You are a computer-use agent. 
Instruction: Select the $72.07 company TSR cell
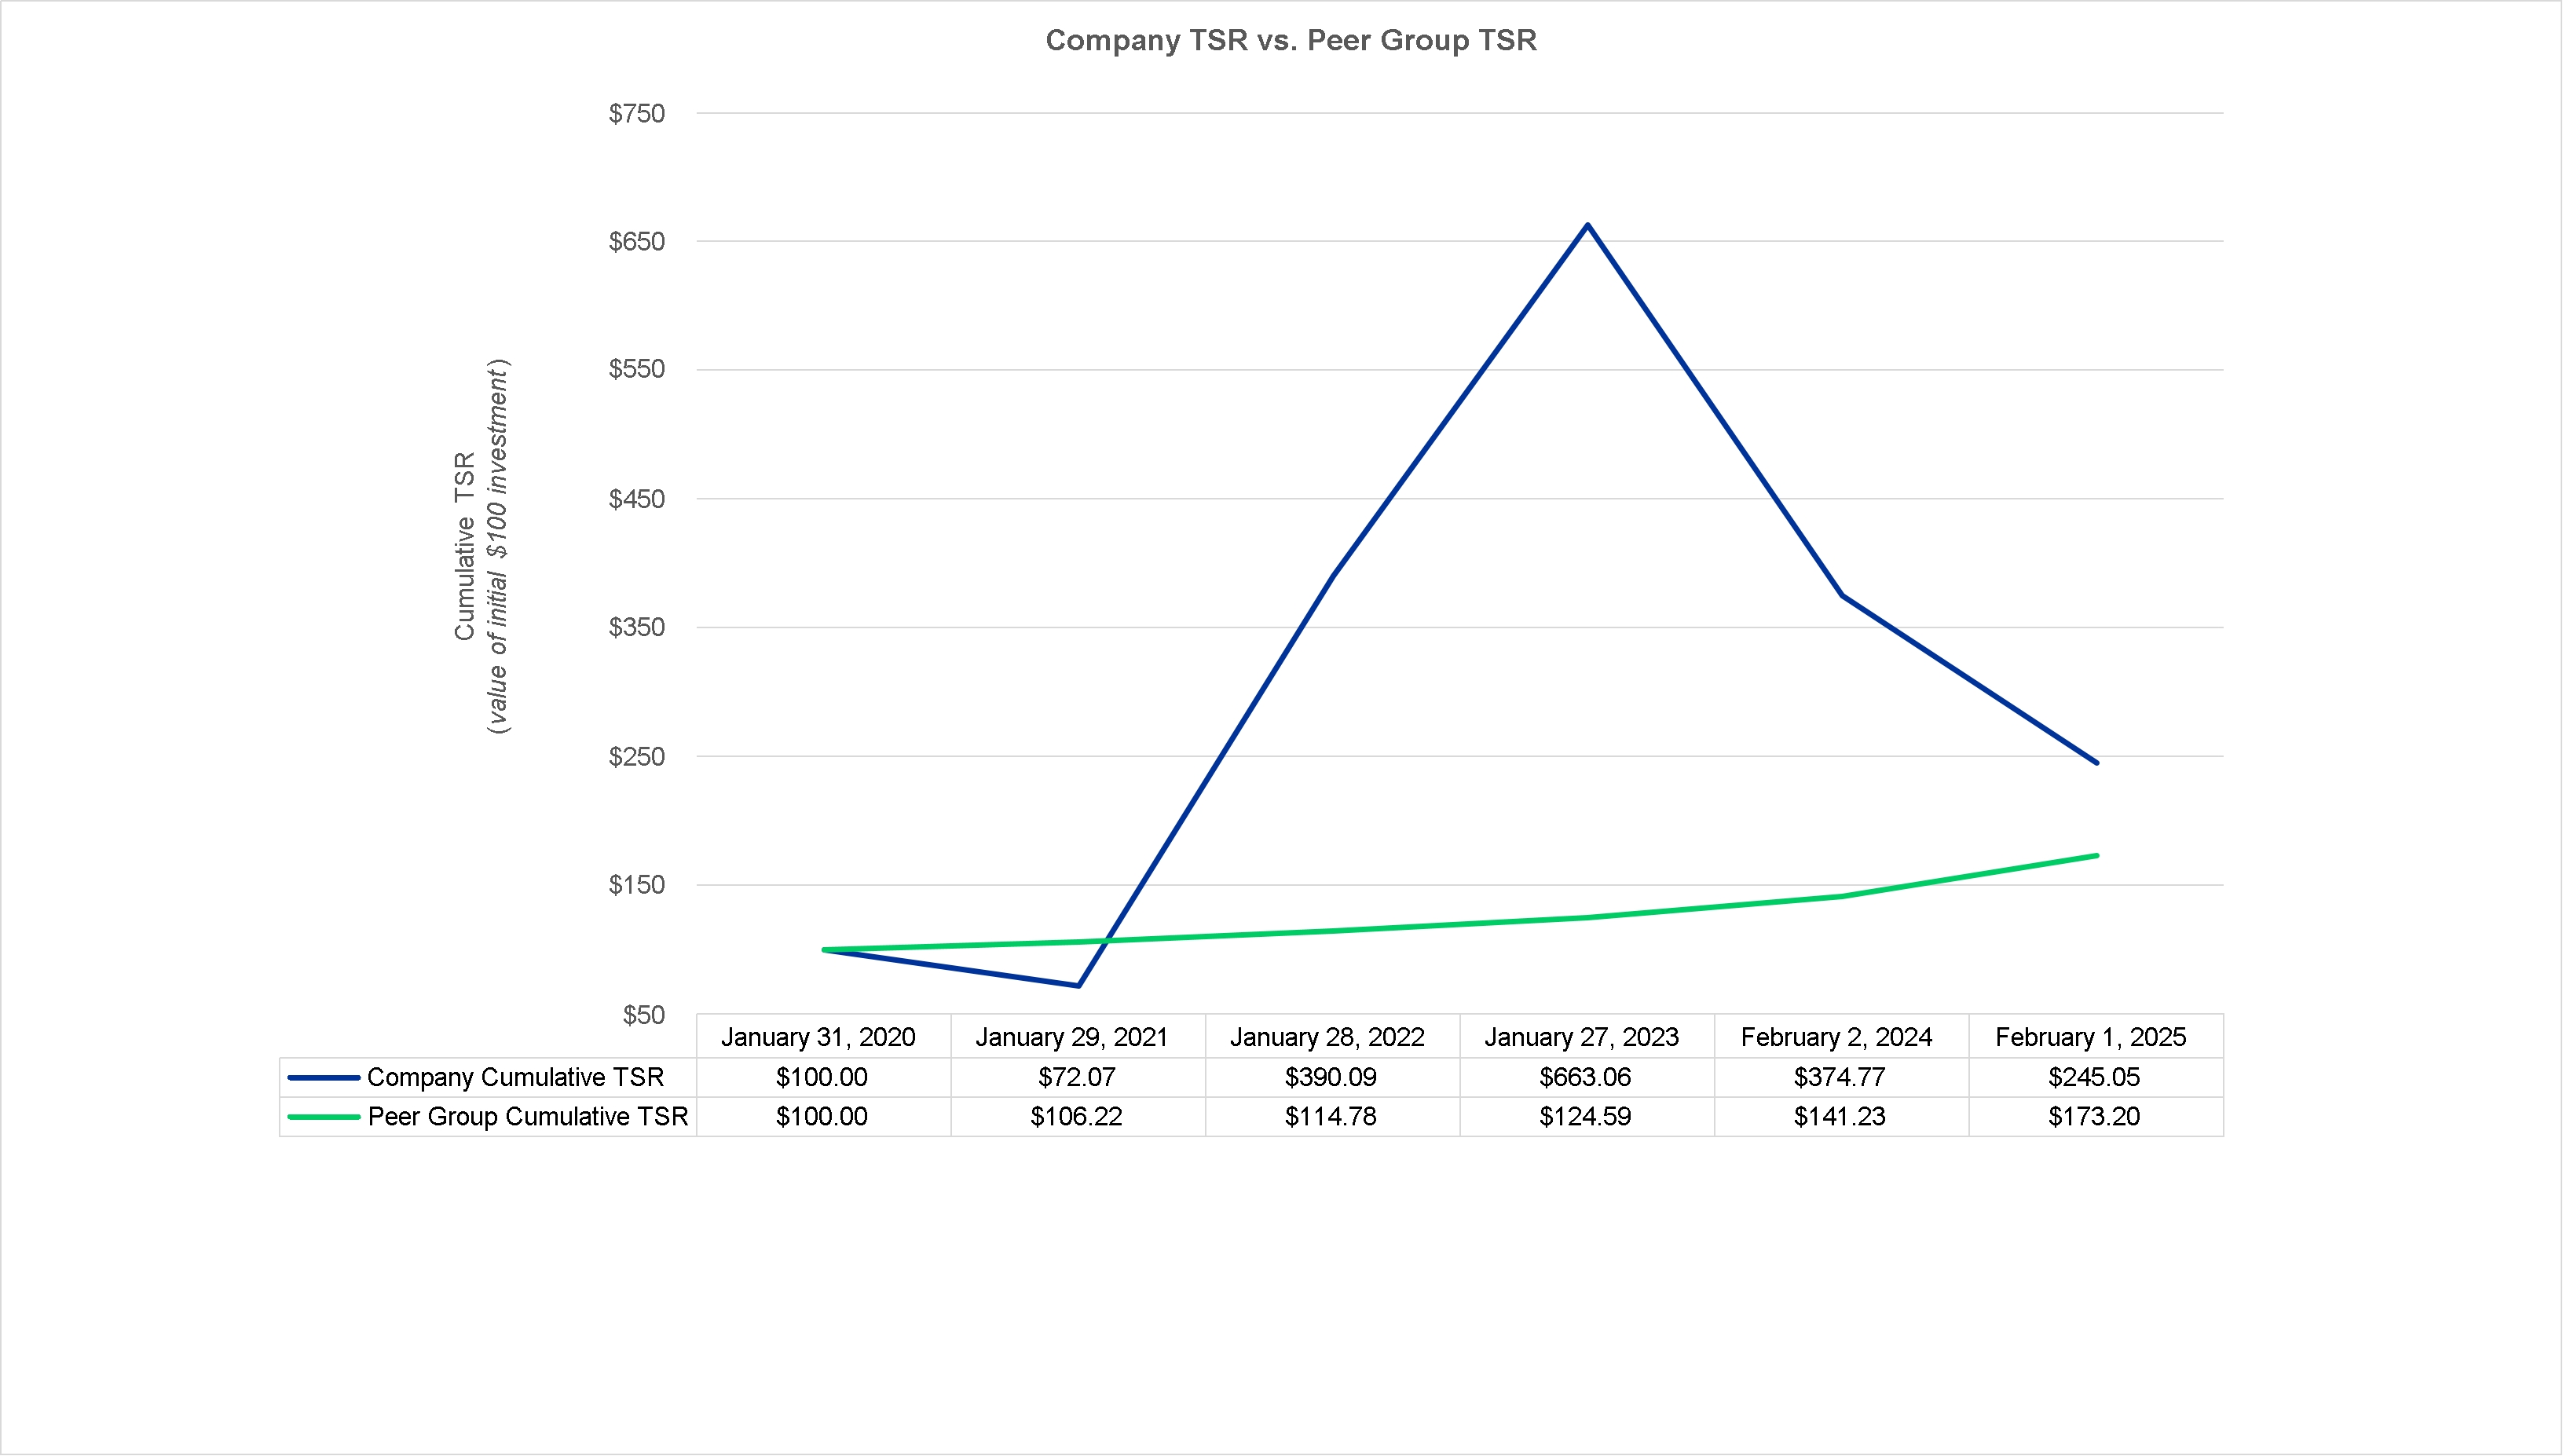[x=1076, y=1077]
